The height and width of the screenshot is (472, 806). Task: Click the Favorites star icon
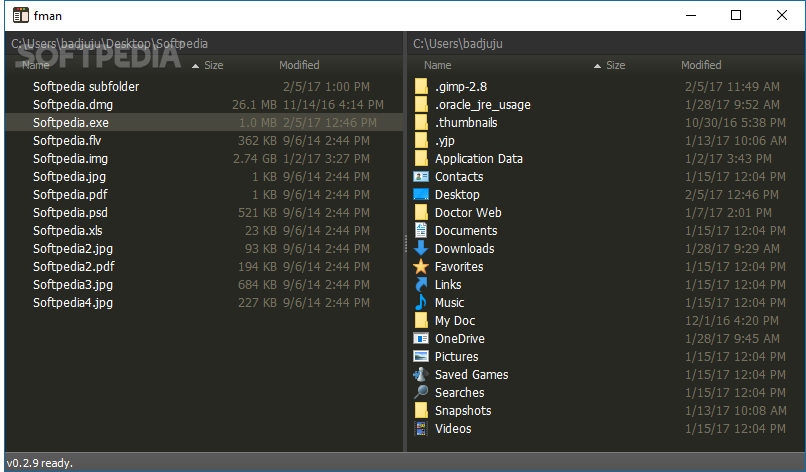(421, 266)
